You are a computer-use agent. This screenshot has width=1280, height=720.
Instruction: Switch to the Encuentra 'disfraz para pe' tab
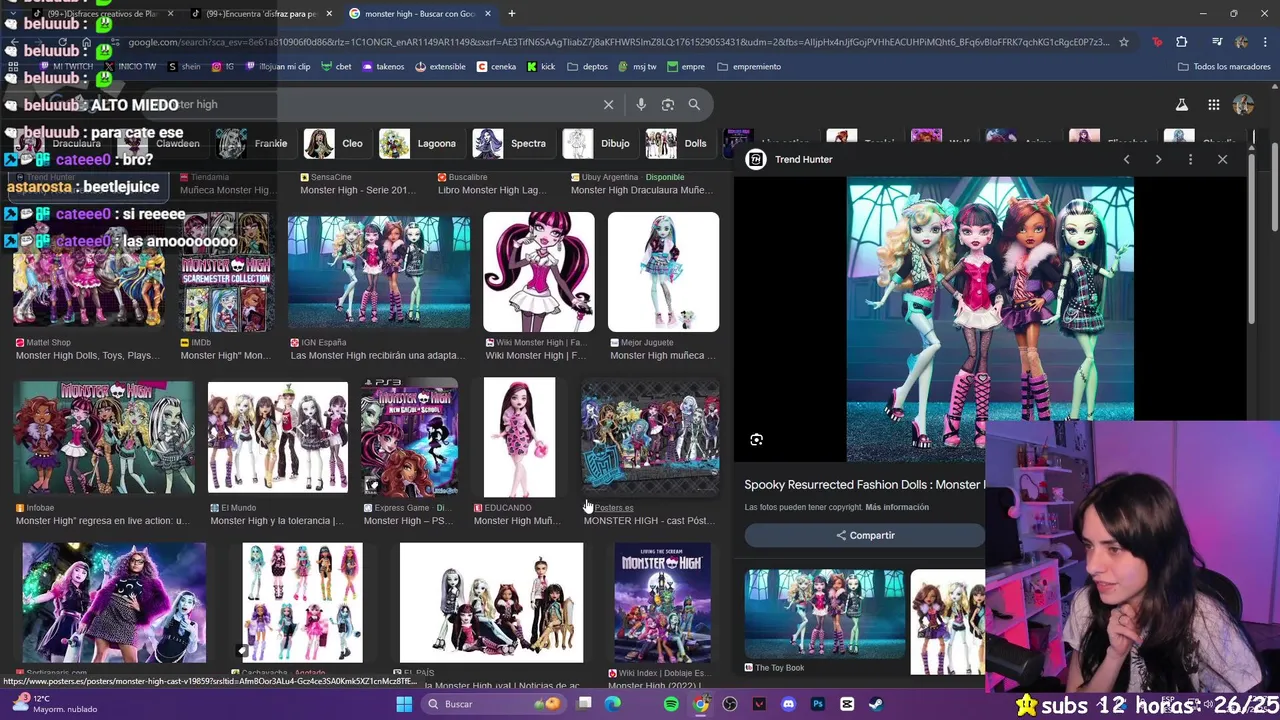tap(260, 14)
